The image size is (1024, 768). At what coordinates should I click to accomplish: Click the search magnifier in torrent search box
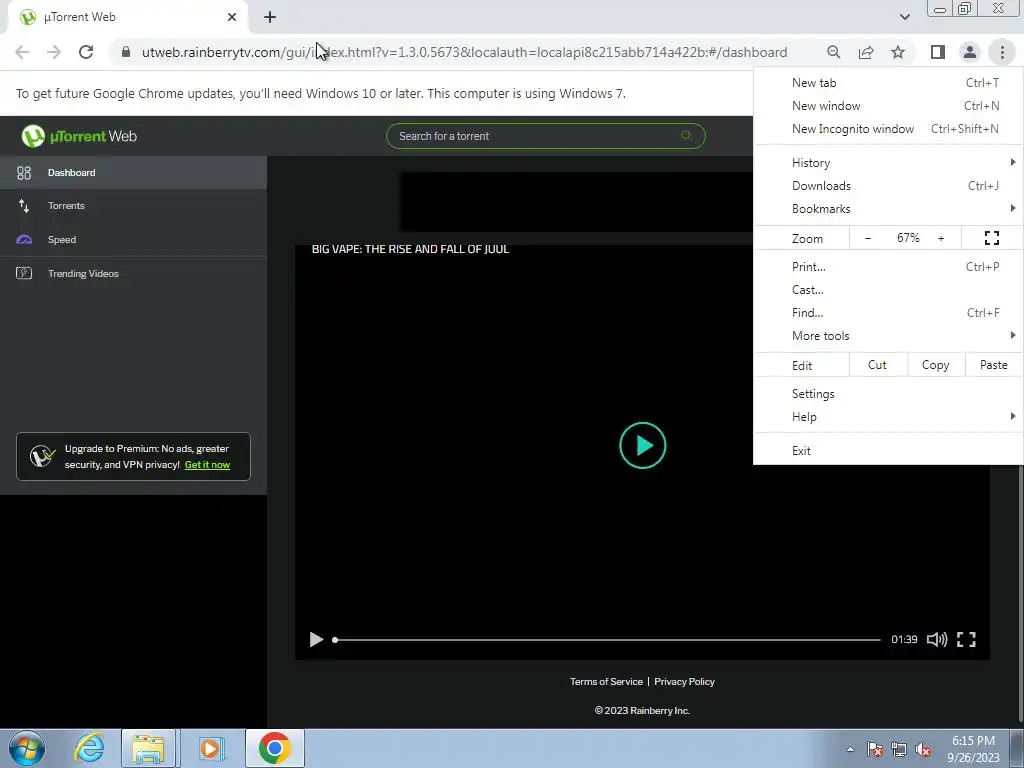pyautogui.click(x=686, y=136)
